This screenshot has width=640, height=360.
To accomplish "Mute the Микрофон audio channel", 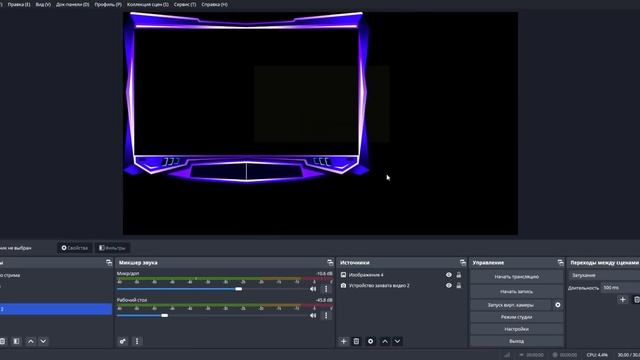I will click(x=313, y=289).
